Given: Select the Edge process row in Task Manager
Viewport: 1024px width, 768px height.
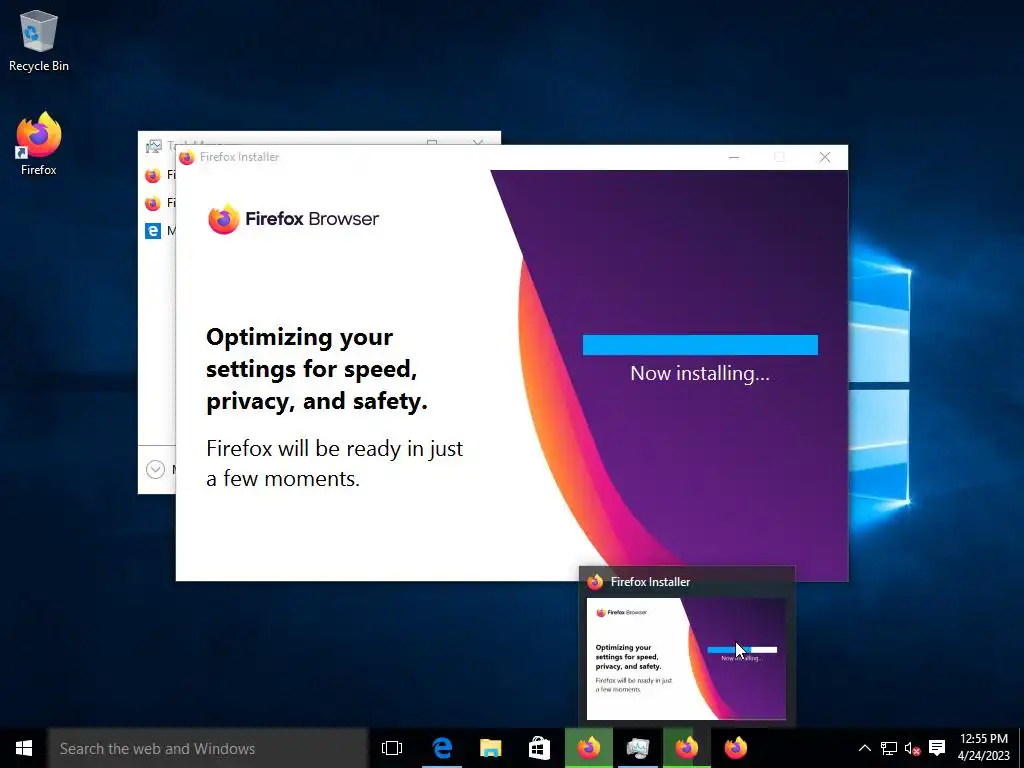Looking at the screenshot, I should pyautogui.click(x=159, y=231).
